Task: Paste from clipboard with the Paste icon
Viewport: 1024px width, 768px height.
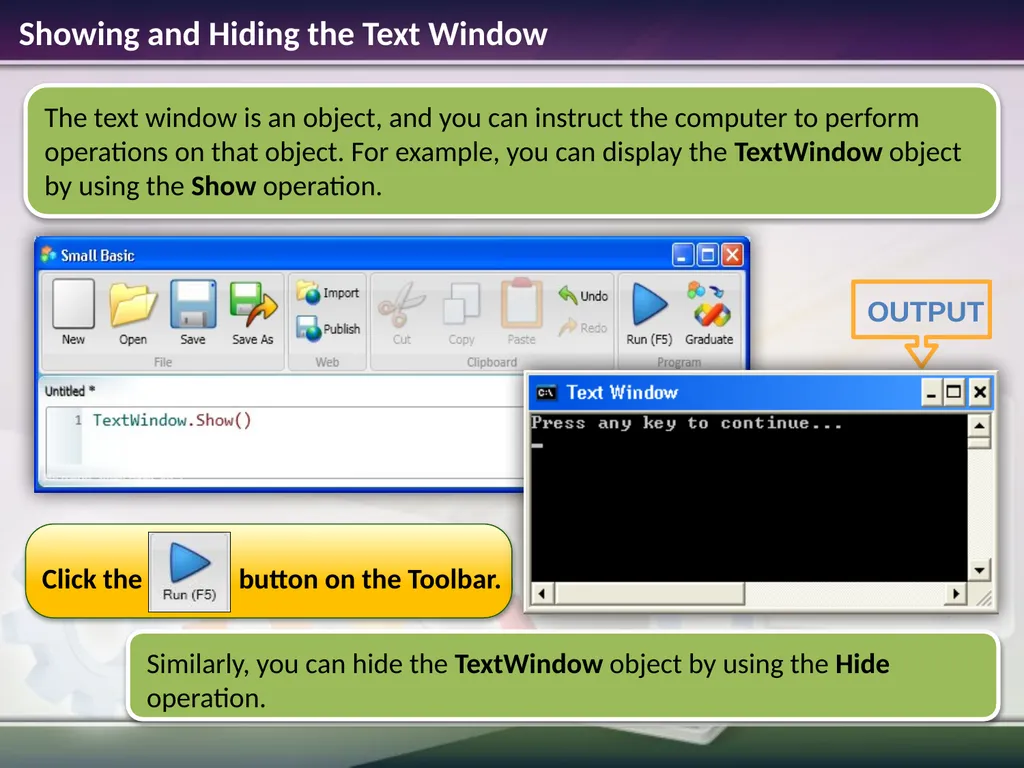Action: [521, 312]
